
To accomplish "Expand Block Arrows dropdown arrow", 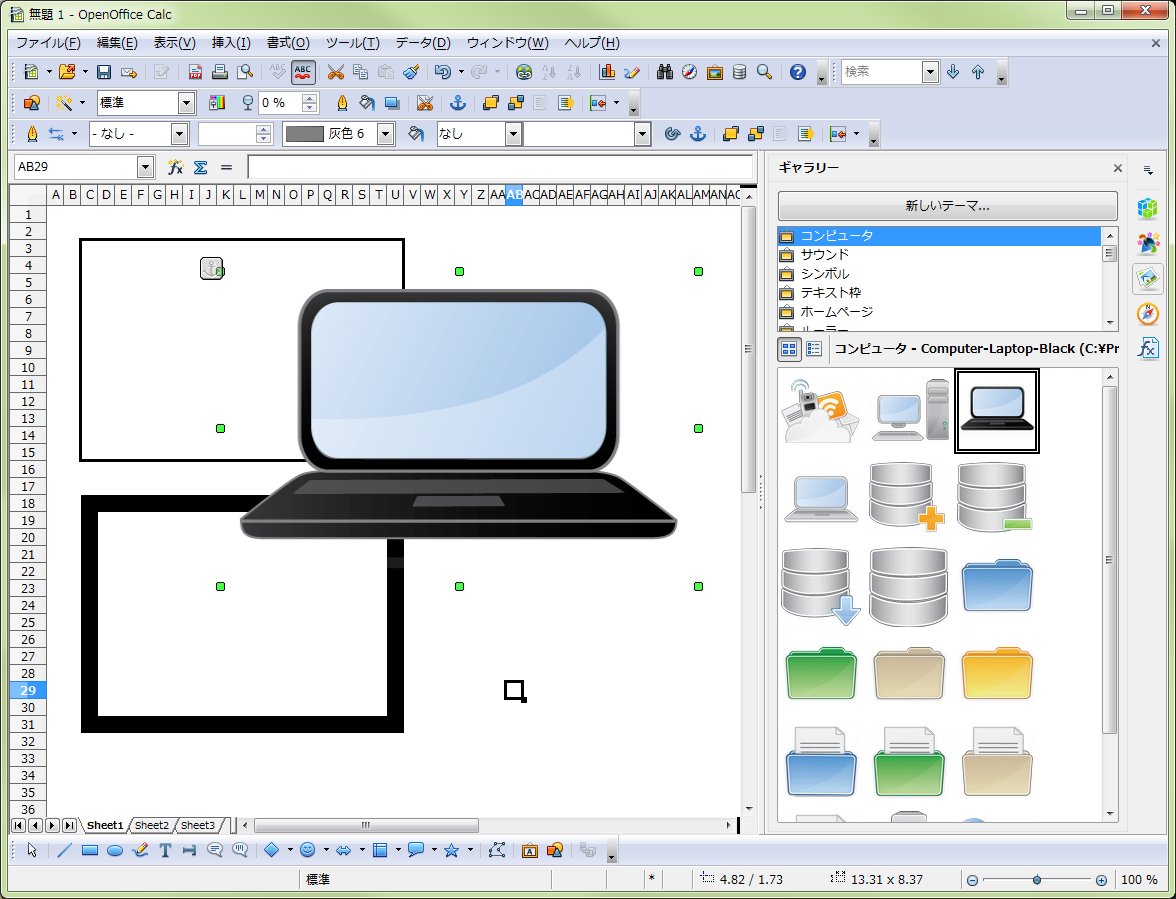I will pos(362,850).
